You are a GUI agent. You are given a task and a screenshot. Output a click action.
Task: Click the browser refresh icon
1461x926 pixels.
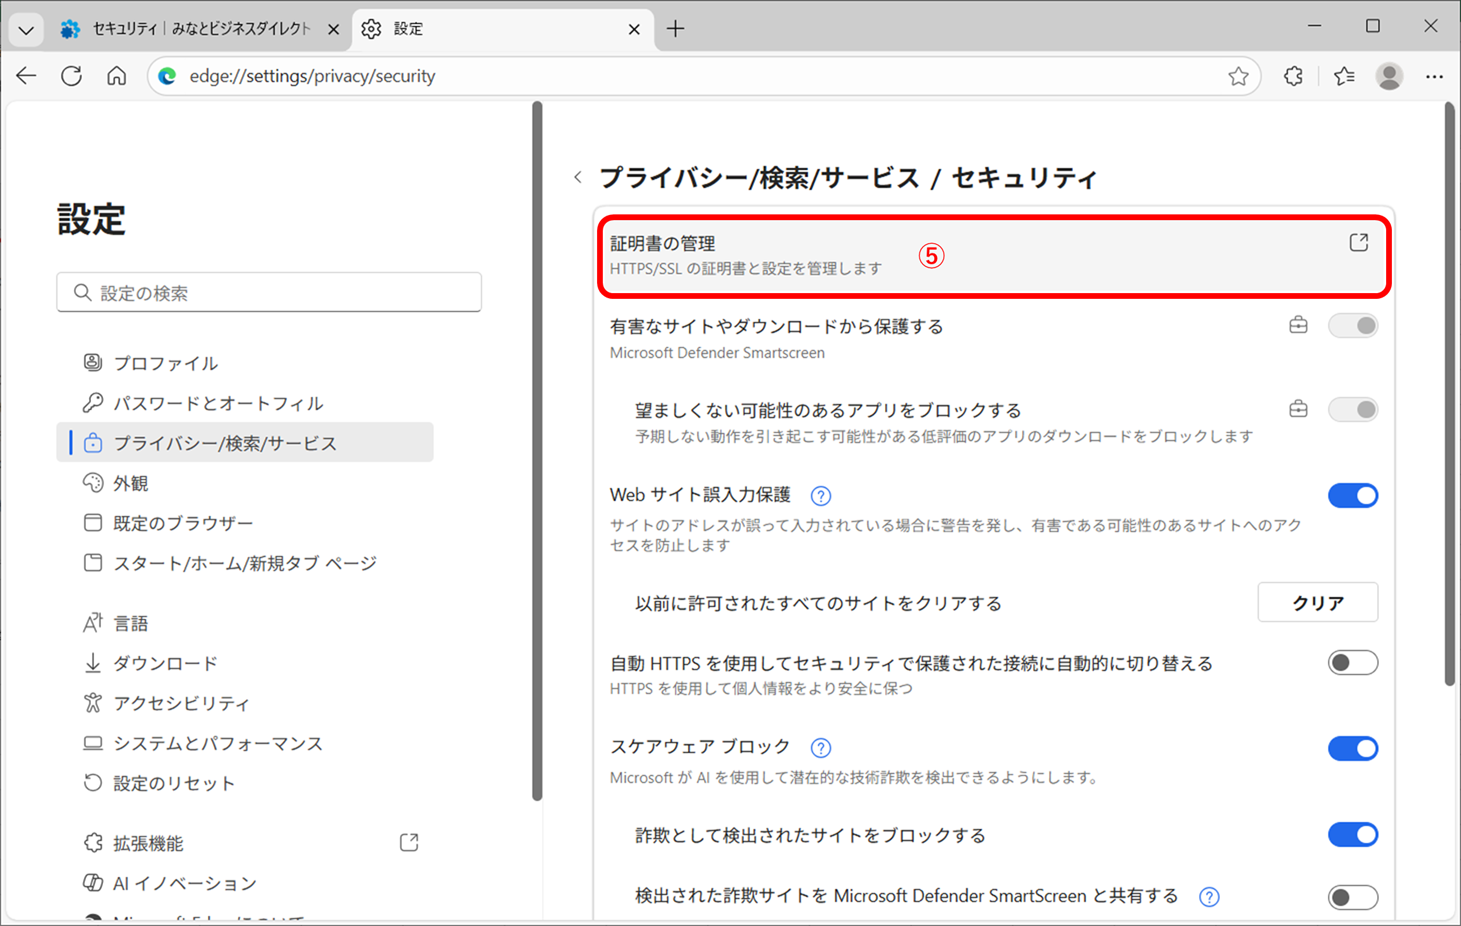pyautogui.click(x=71, y=76)
